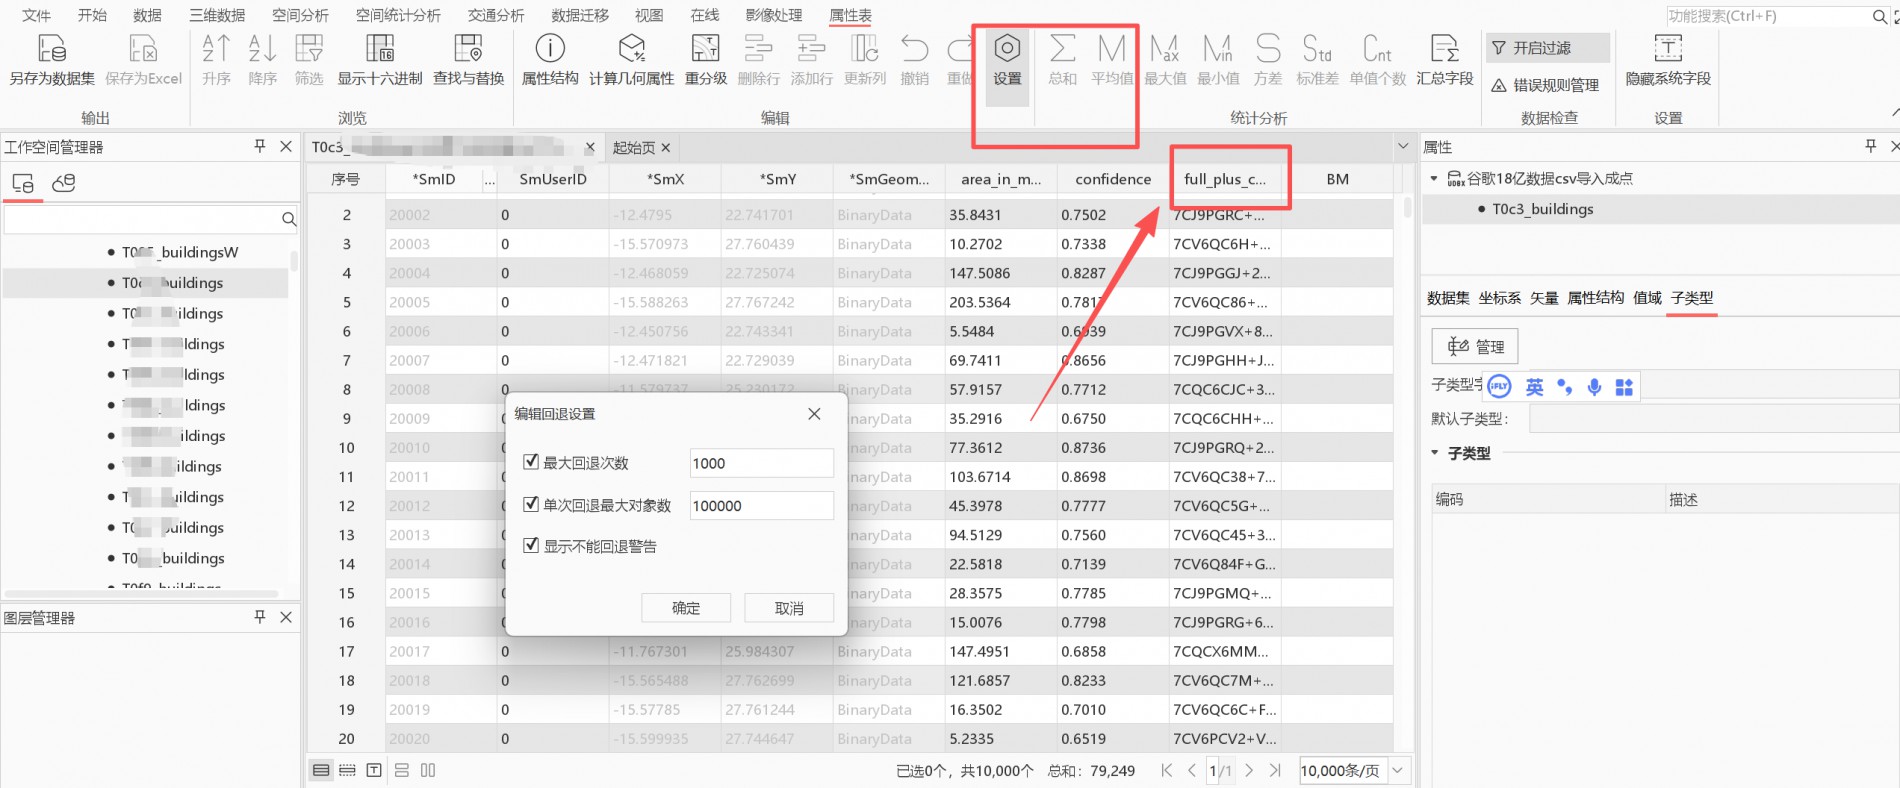Uncheck the 最大回退次数 checkbox
The height and width of the screenshot is (788, 1900).
[531, 462]
